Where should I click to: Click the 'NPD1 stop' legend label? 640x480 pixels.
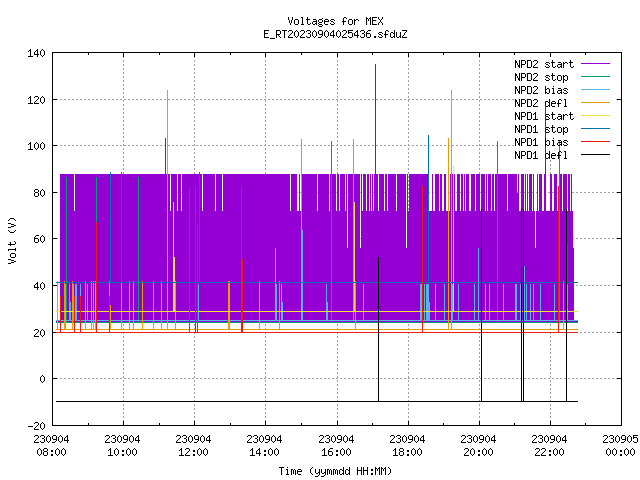click(541, 129)
